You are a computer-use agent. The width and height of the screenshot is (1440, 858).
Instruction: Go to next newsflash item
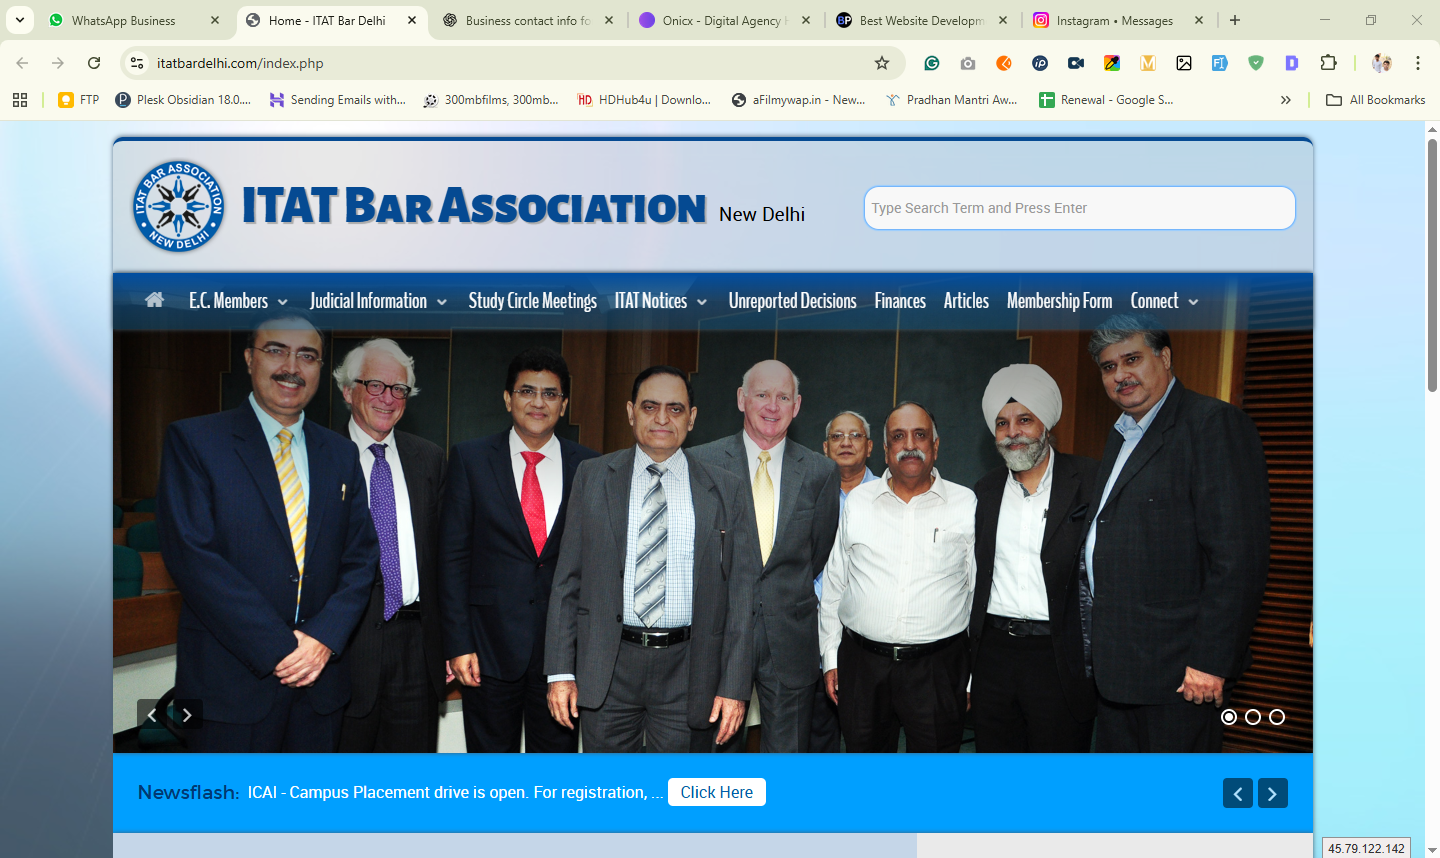point(1272,793)
